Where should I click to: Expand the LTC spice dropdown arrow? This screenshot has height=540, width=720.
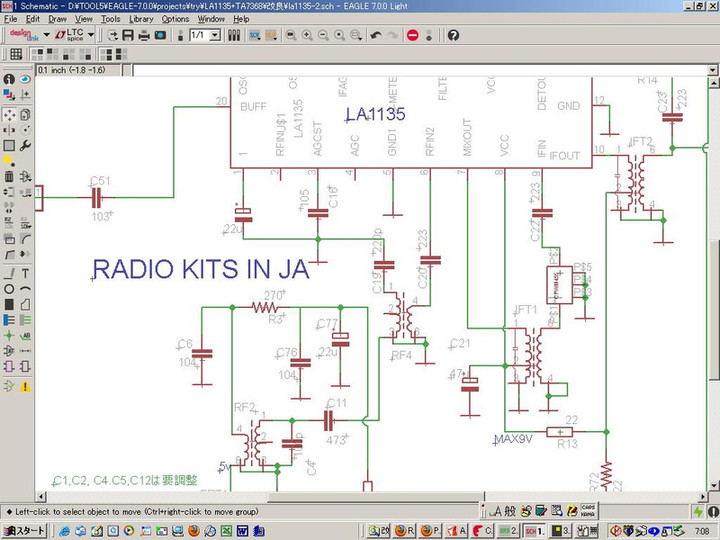tap(91, 35)
